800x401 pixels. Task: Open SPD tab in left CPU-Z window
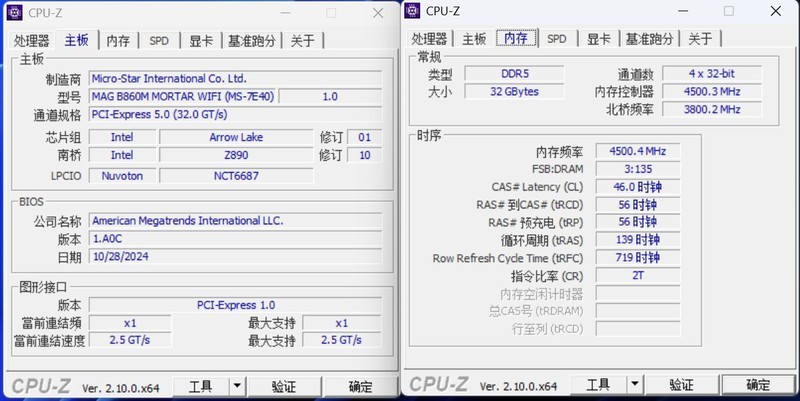click(159, 41)
